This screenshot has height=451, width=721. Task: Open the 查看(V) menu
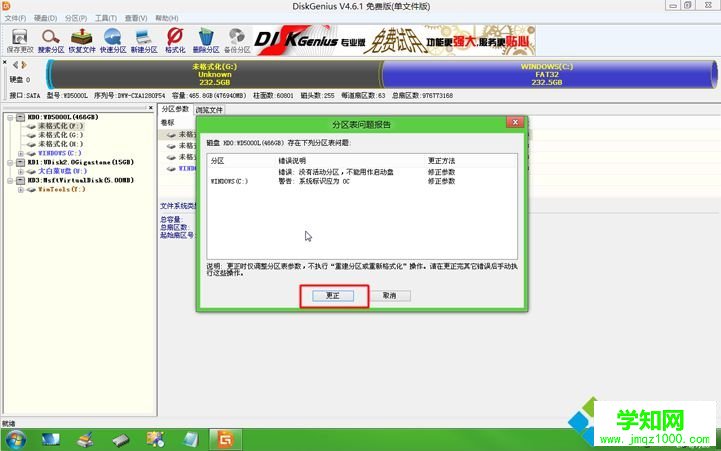(136, 18)
